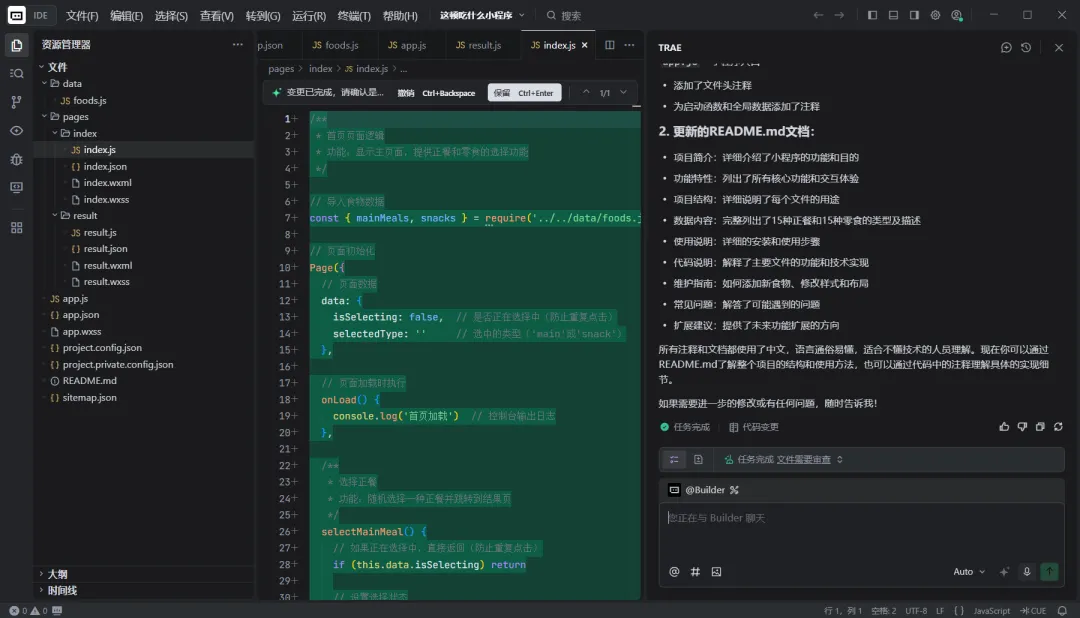This screenshot has height=618, width=1080.
Task: Open chat history in TRAE panel
Action: click(x=1026, y=48)
